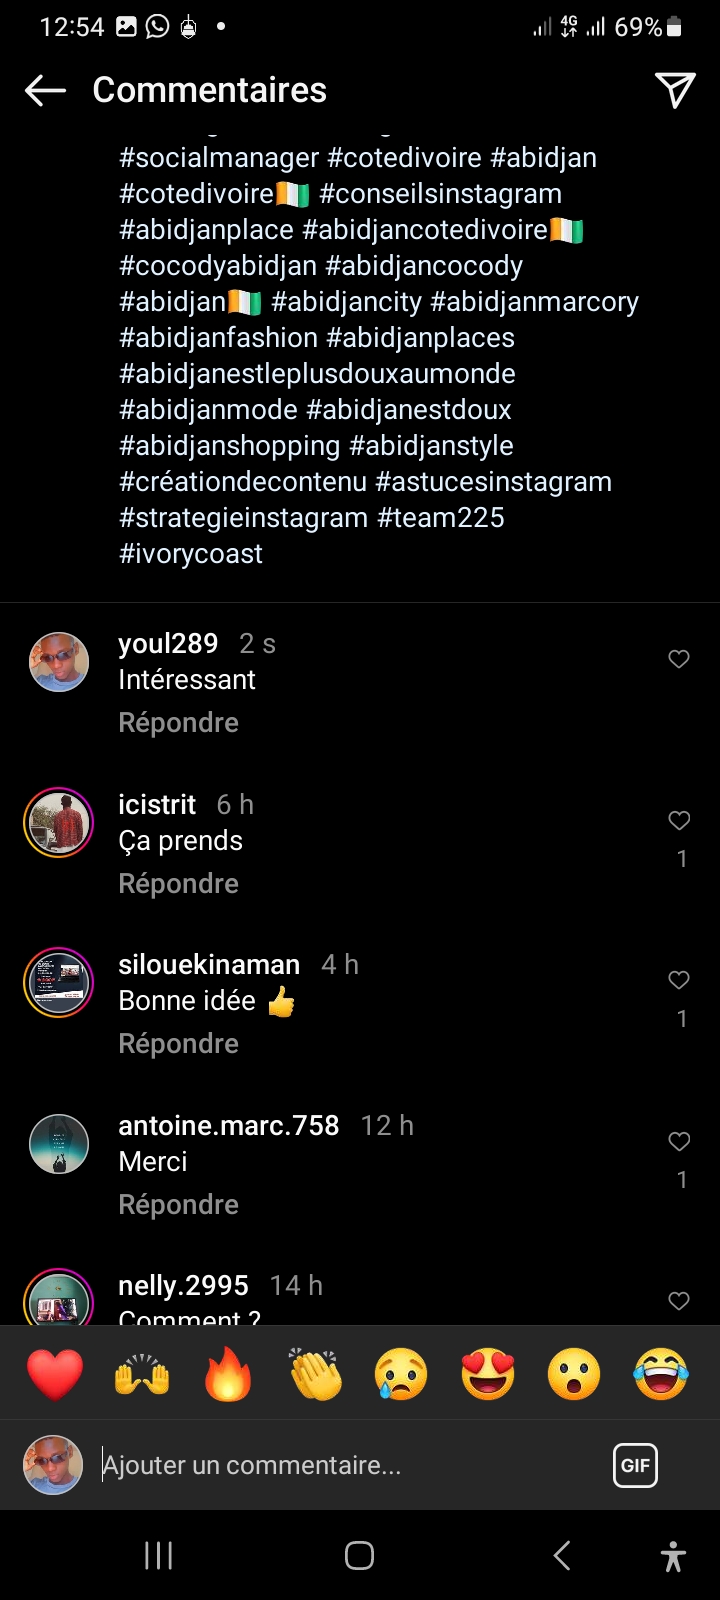Viewport: 720px width, 1600px height.
Task: Pick the clapping hands emoji
Action: [315, 1374]
